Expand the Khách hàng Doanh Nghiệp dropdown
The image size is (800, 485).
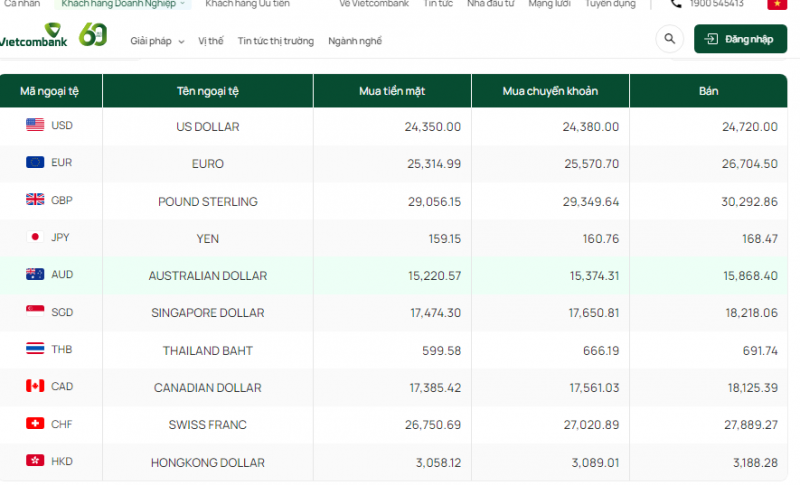(125, 4)
